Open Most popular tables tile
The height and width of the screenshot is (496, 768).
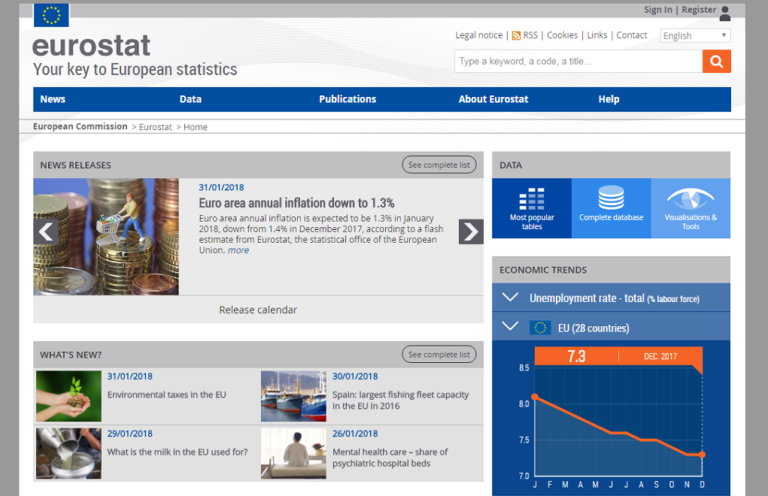coord(532,208)
